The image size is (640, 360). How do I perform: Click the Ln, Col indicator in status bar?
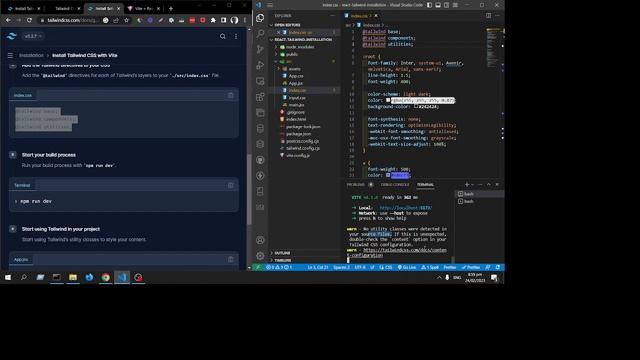(318, 267)
